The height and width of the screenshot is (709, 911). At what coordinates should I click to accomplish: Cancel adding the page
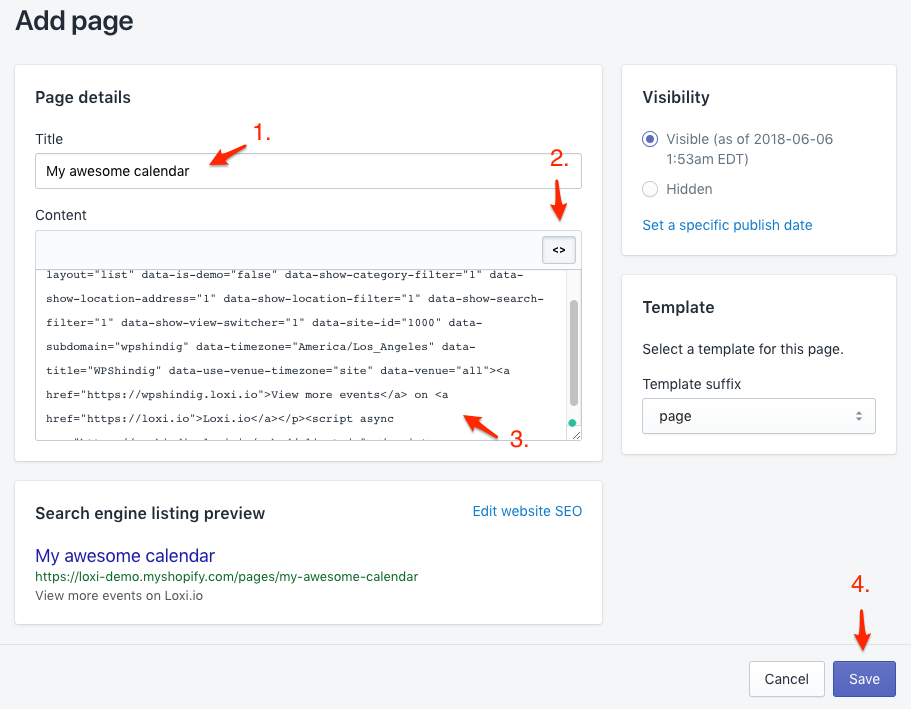(786, 679)
